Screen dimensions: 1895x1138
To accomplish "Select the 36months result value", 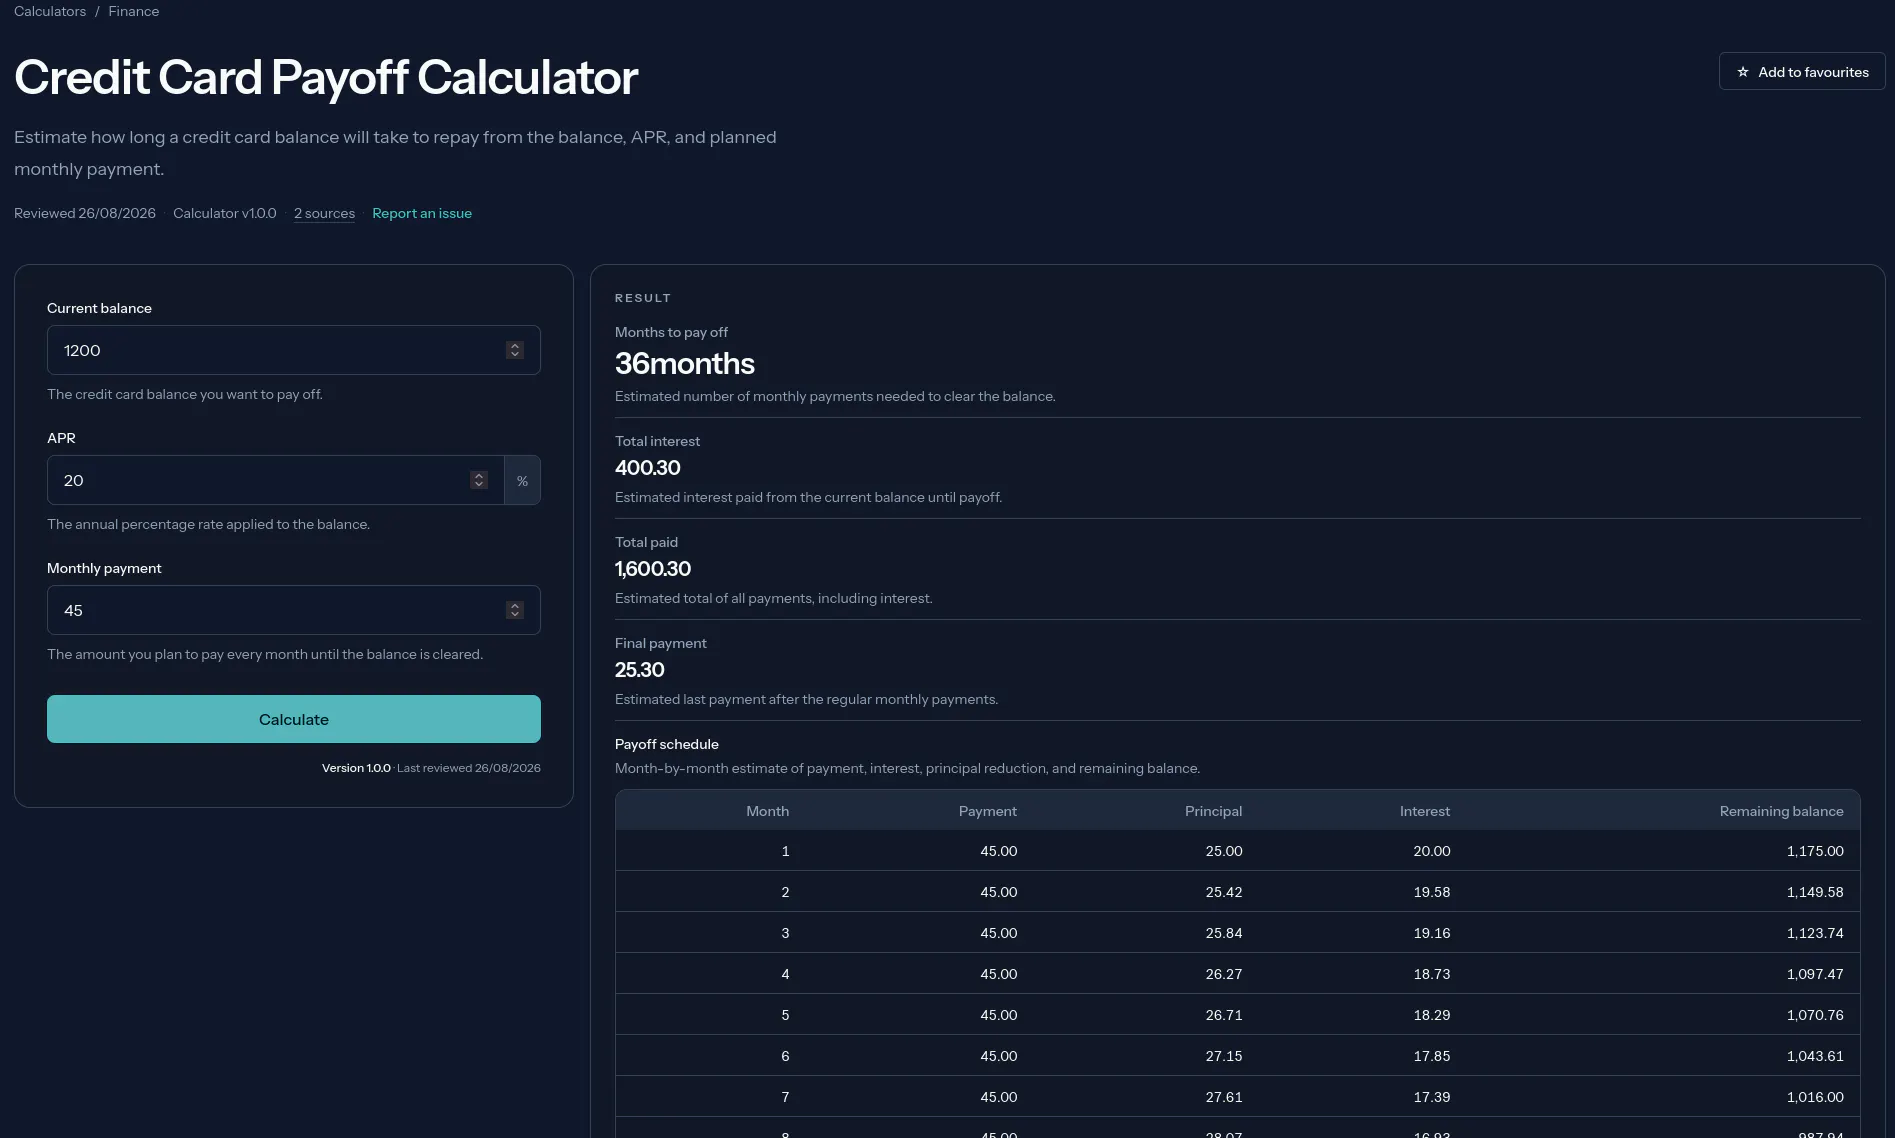I will click(x=685, y=363).
